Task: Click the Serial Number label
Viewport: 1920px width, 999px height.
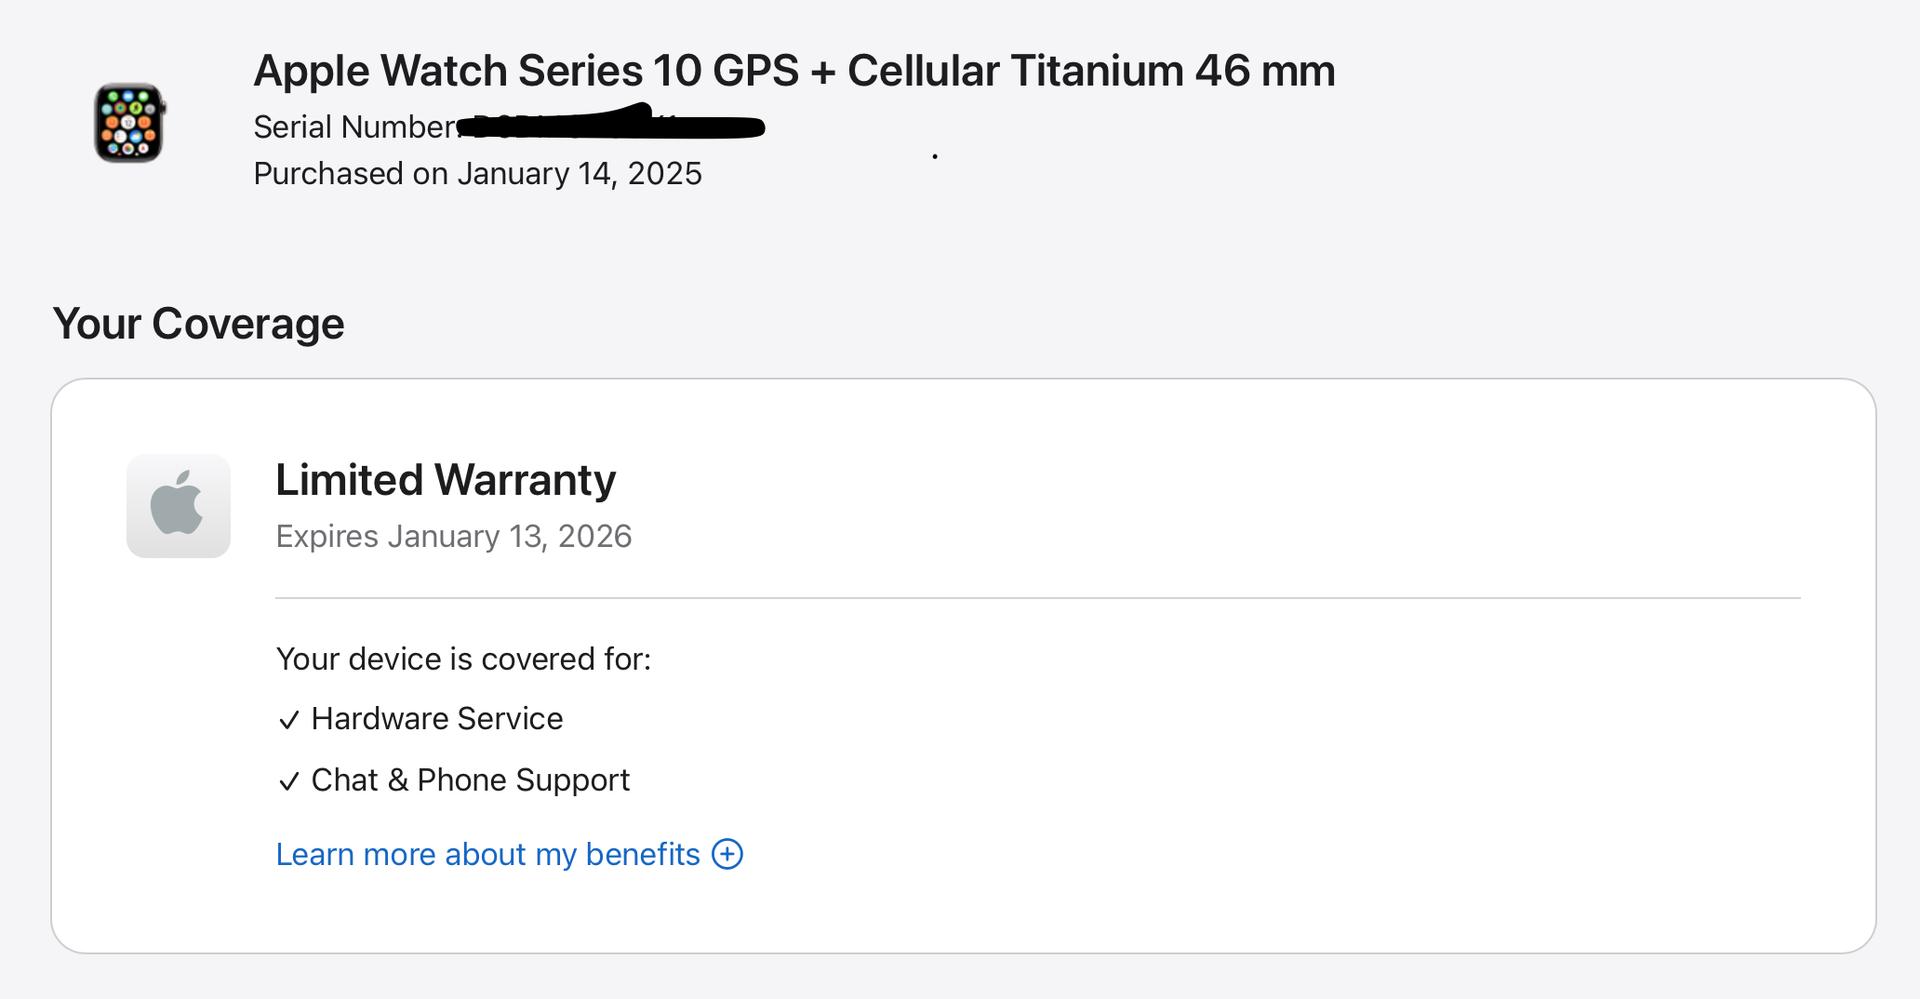Action: (x=356, y=127)
